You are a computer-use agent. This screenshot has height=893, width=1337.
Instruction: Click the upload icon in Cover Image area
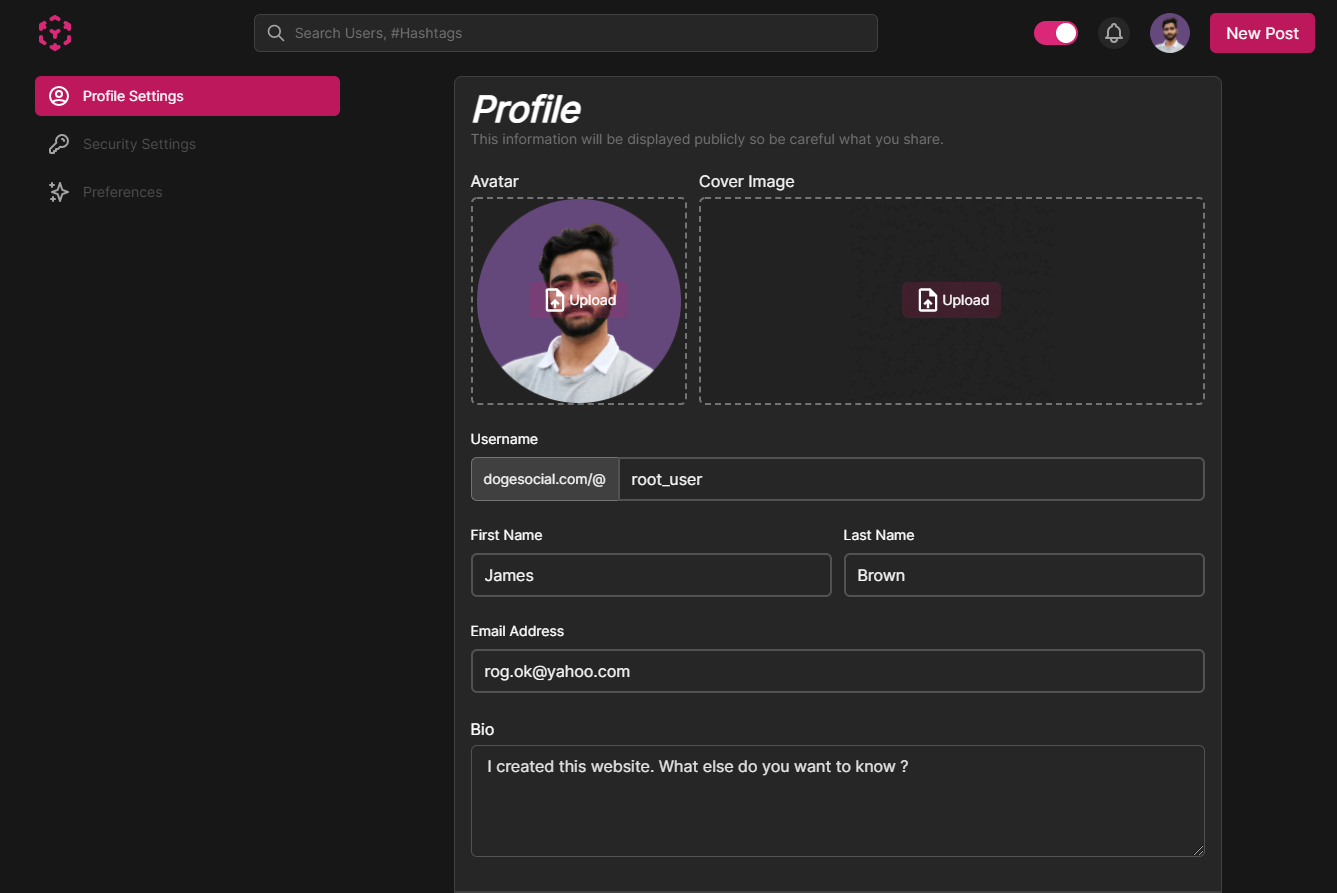coord(927,299)
